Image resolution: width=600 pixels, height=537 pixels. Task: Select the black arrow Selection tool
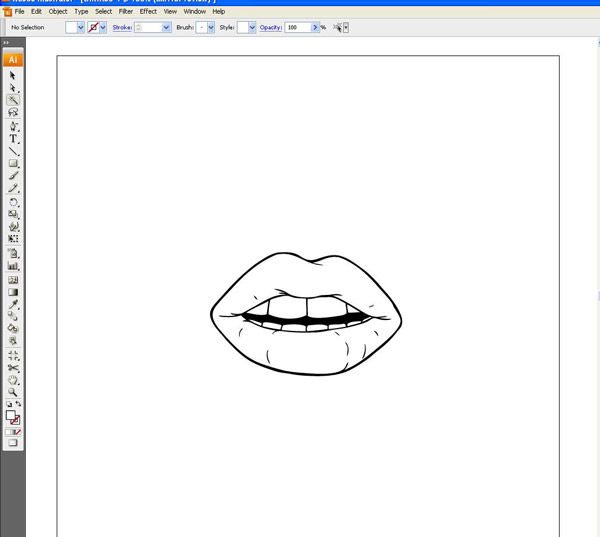click(13, 76)
